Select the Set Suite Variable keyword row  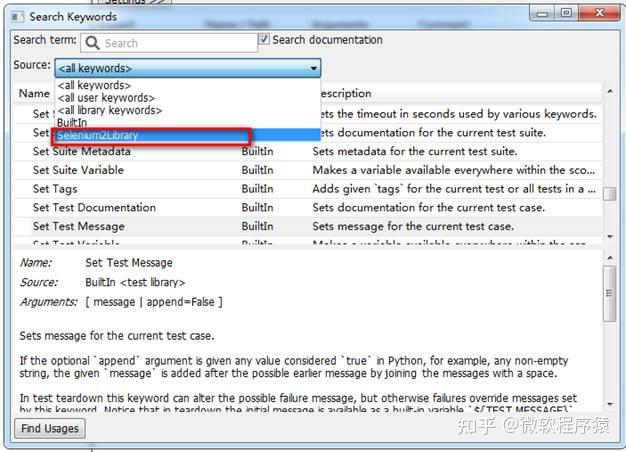click(x=80, y=171)
